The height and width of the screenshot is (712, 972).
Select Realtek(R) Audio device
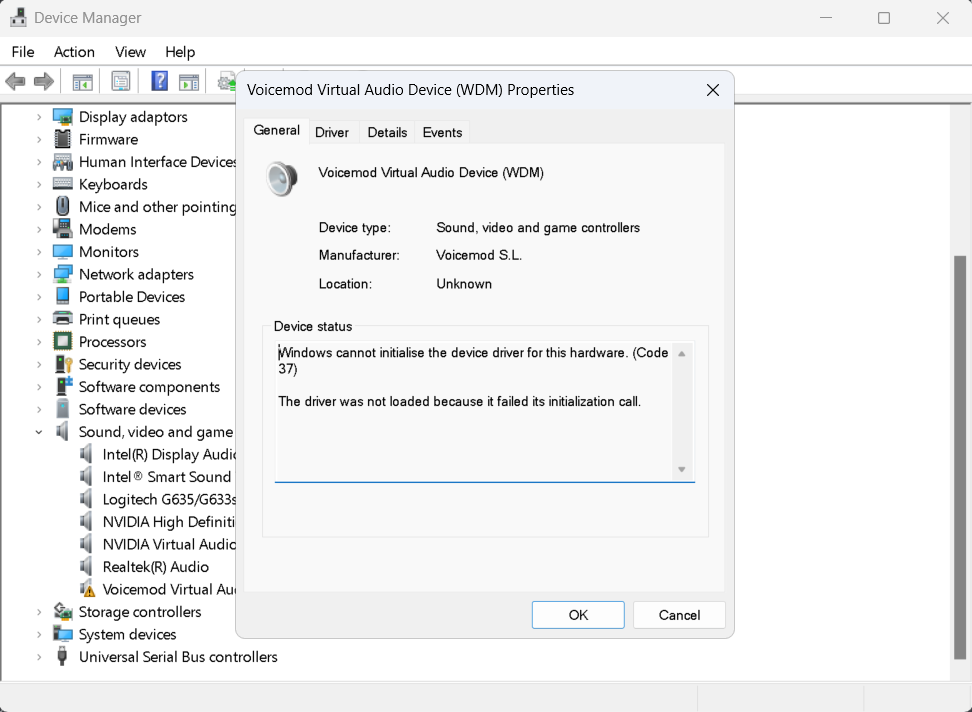155,567
